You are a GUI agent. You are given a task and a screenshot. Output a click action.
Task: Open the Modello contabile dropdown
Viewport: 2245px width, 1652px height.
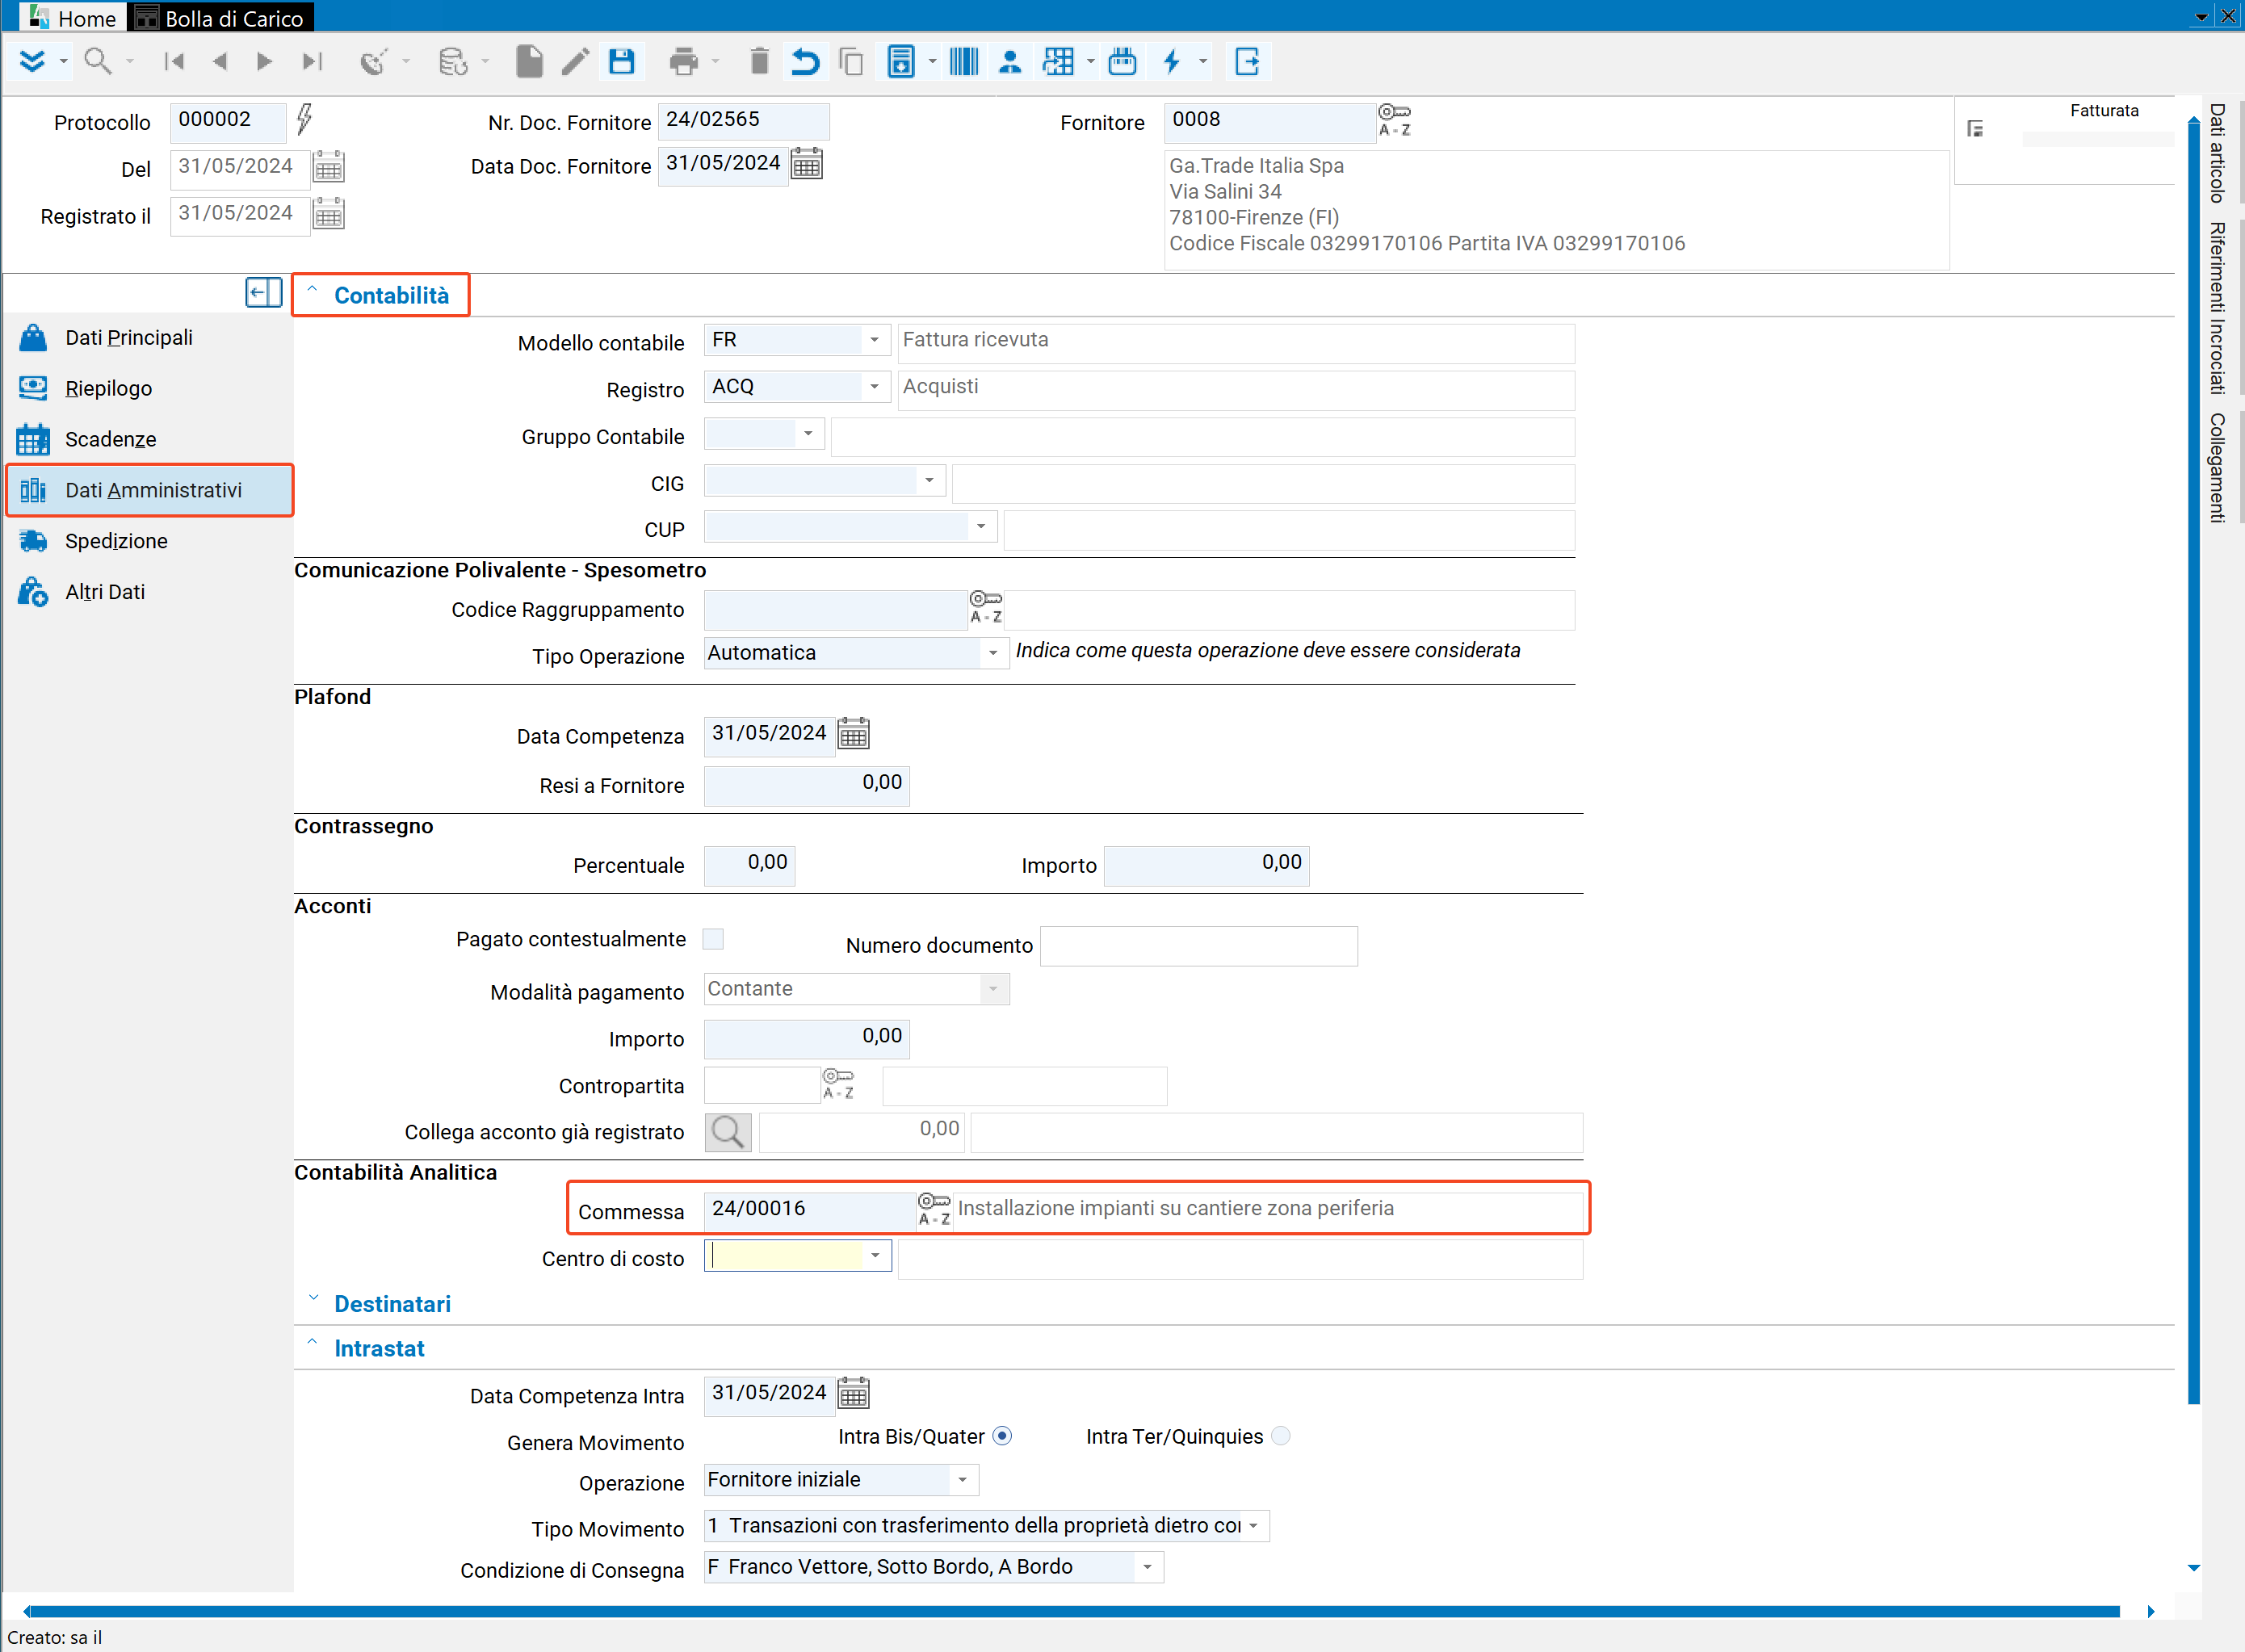pos(874,340)
